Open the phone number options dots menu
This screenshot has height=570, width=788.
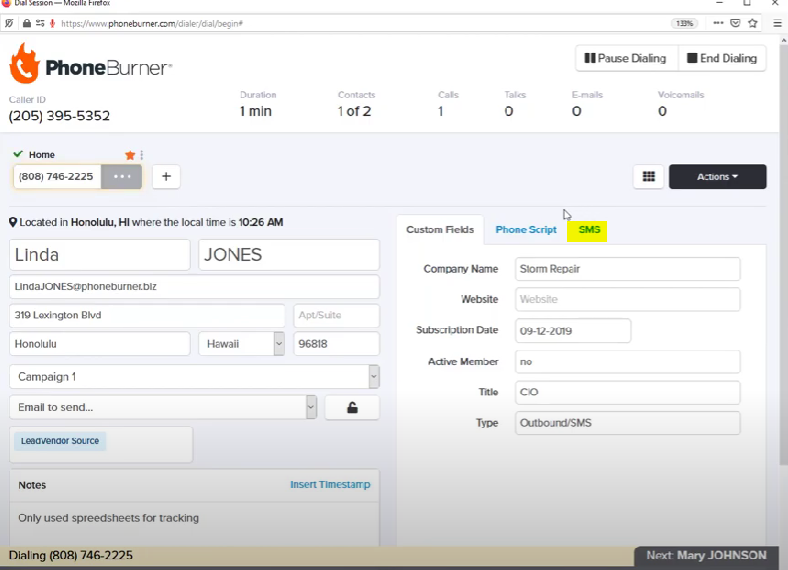[142, 155]
